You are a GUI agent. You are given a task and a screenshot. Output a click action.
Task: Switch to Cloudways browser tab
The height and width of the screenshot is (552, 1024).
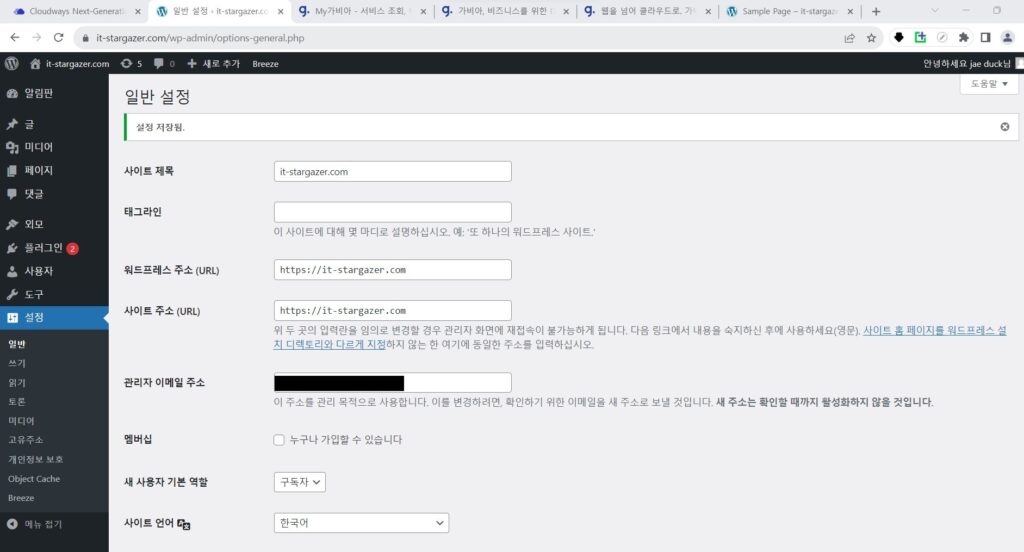(x=75, y=11)
